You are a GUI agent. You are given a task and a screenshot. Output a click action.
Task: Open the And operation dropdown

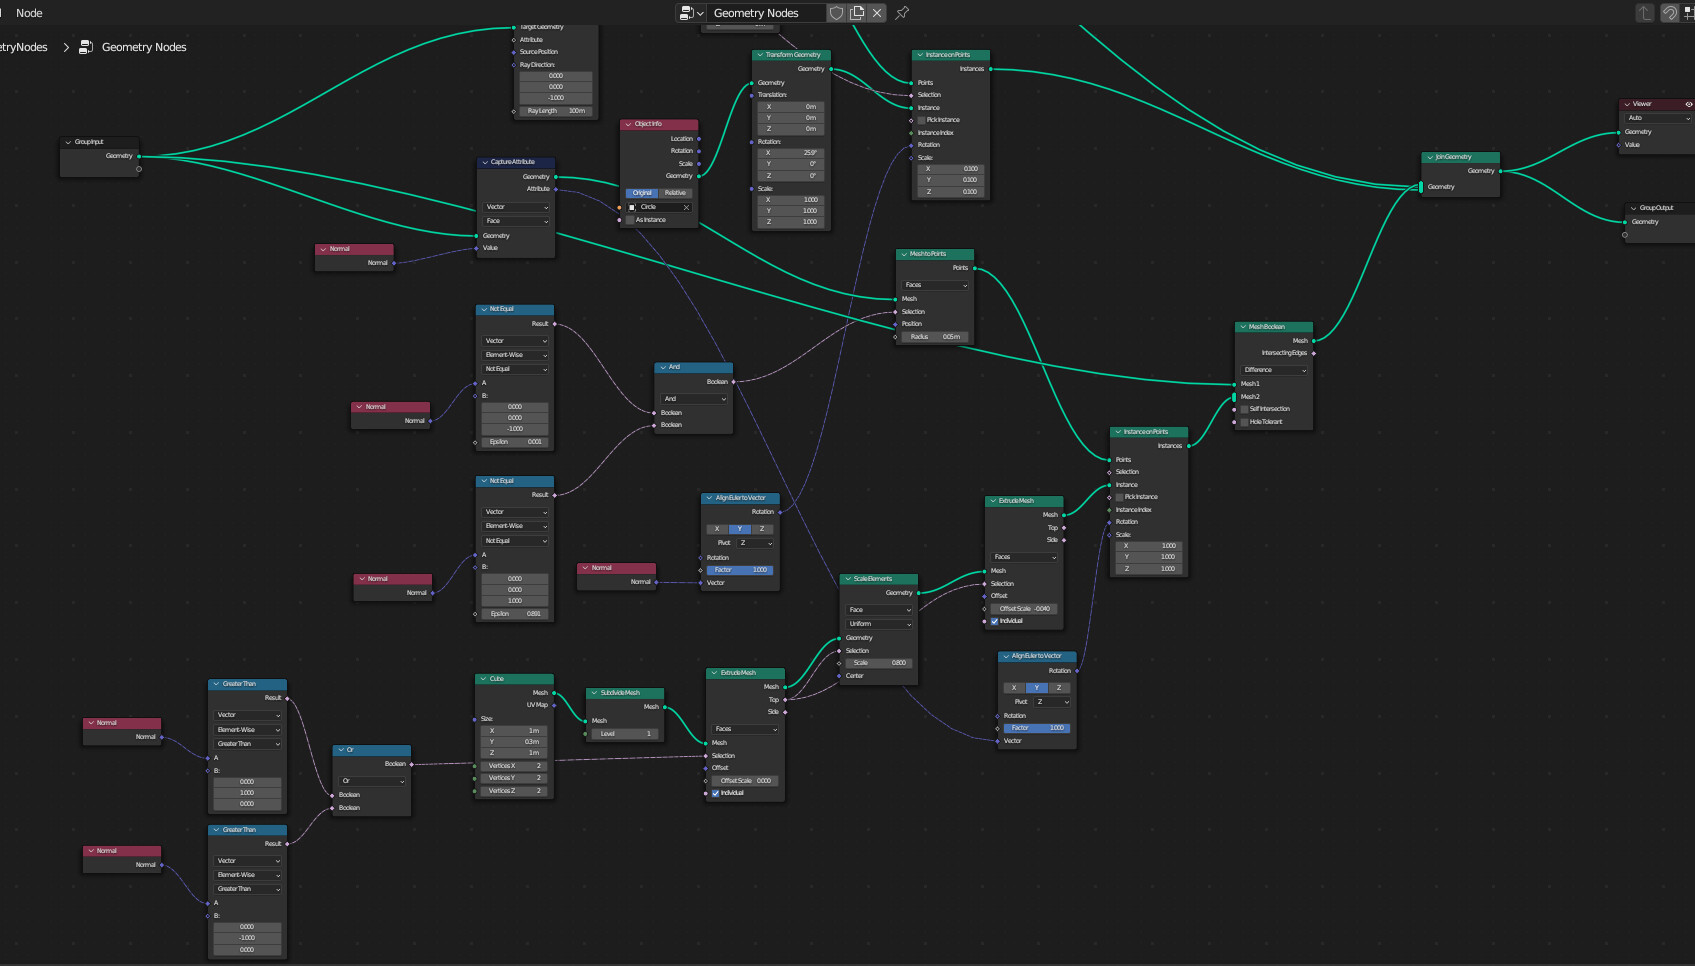(x=694, y=399)
